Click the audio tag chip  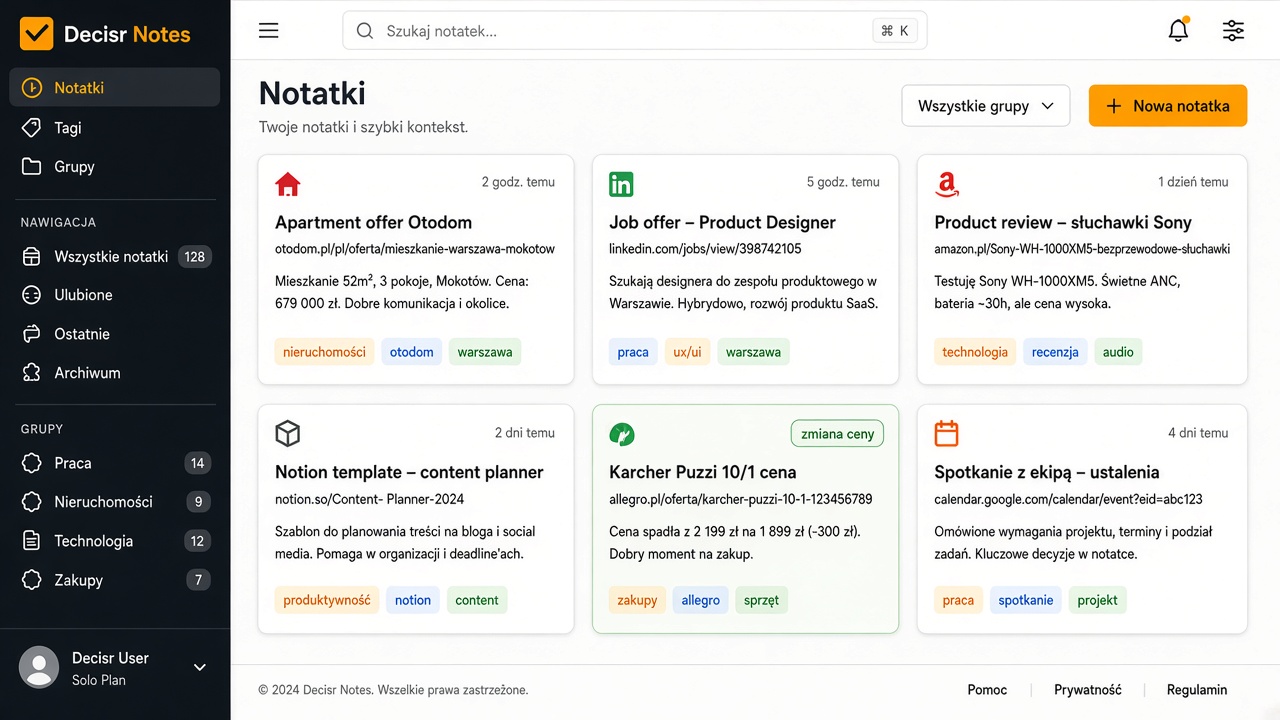(1118, 352)
